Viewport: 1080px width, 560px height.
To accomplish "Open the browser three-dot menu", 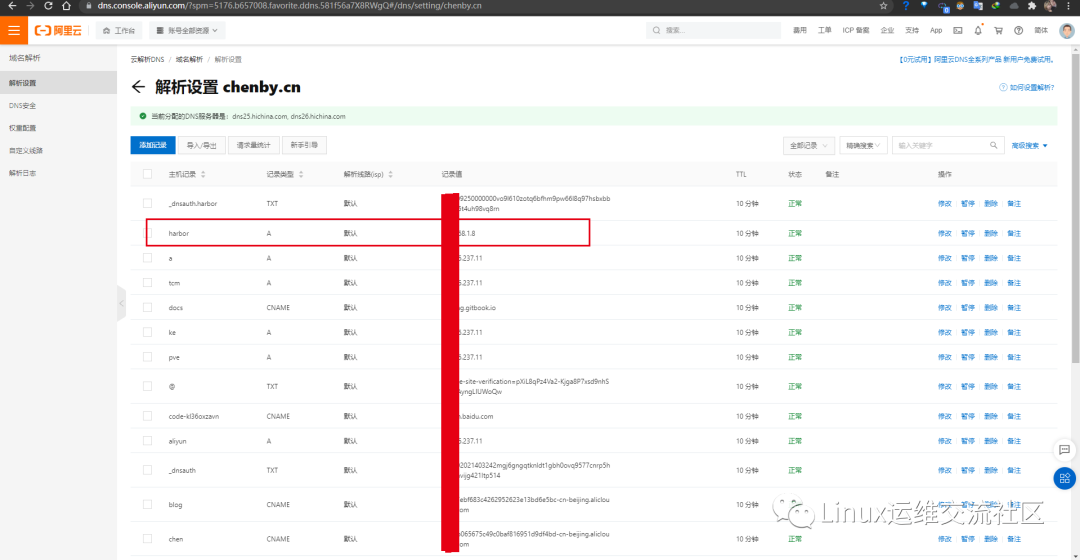I will (x=1069, y=6).
